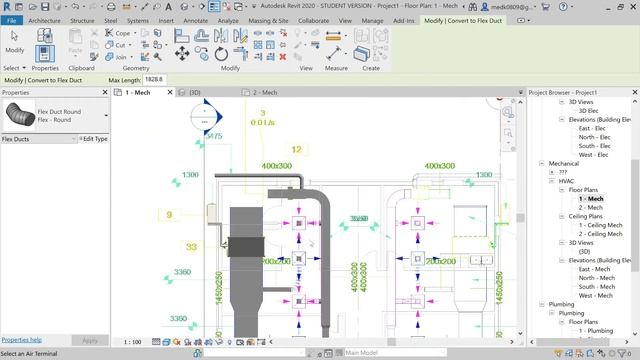Click the Thin Lines icon in quick access toolbar
Screen dimensions: 640x360
tap(214, 7)
